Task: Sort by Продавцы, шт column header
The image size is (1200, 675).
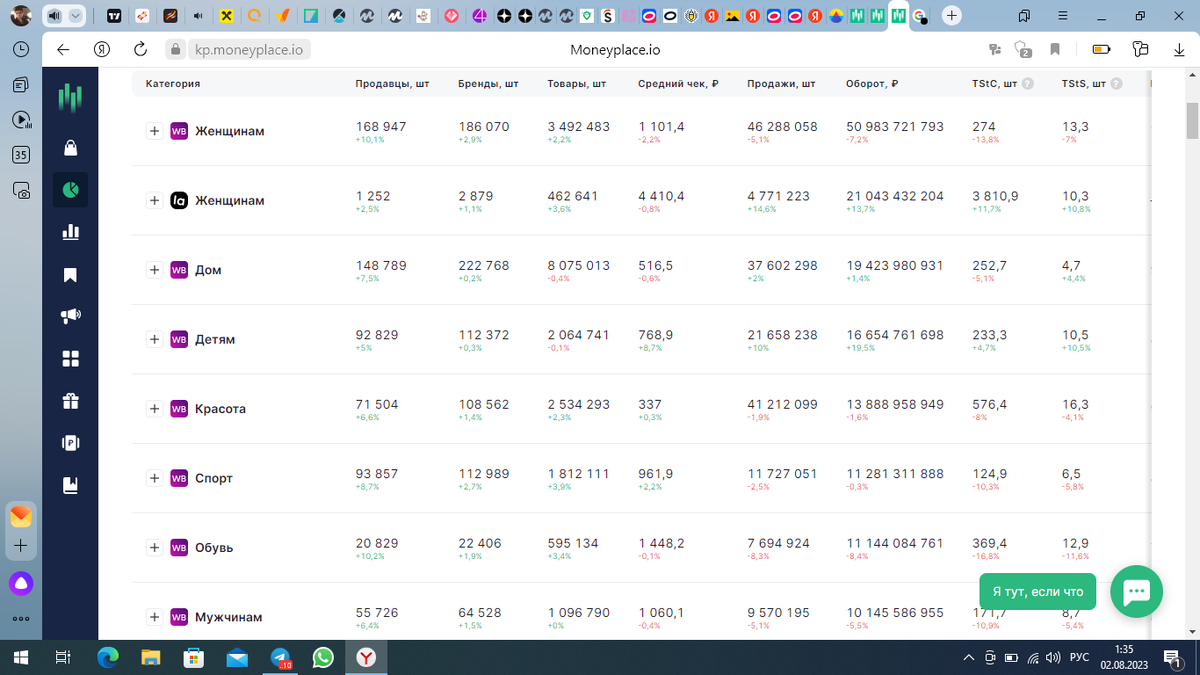Action: tap(392, 84)
